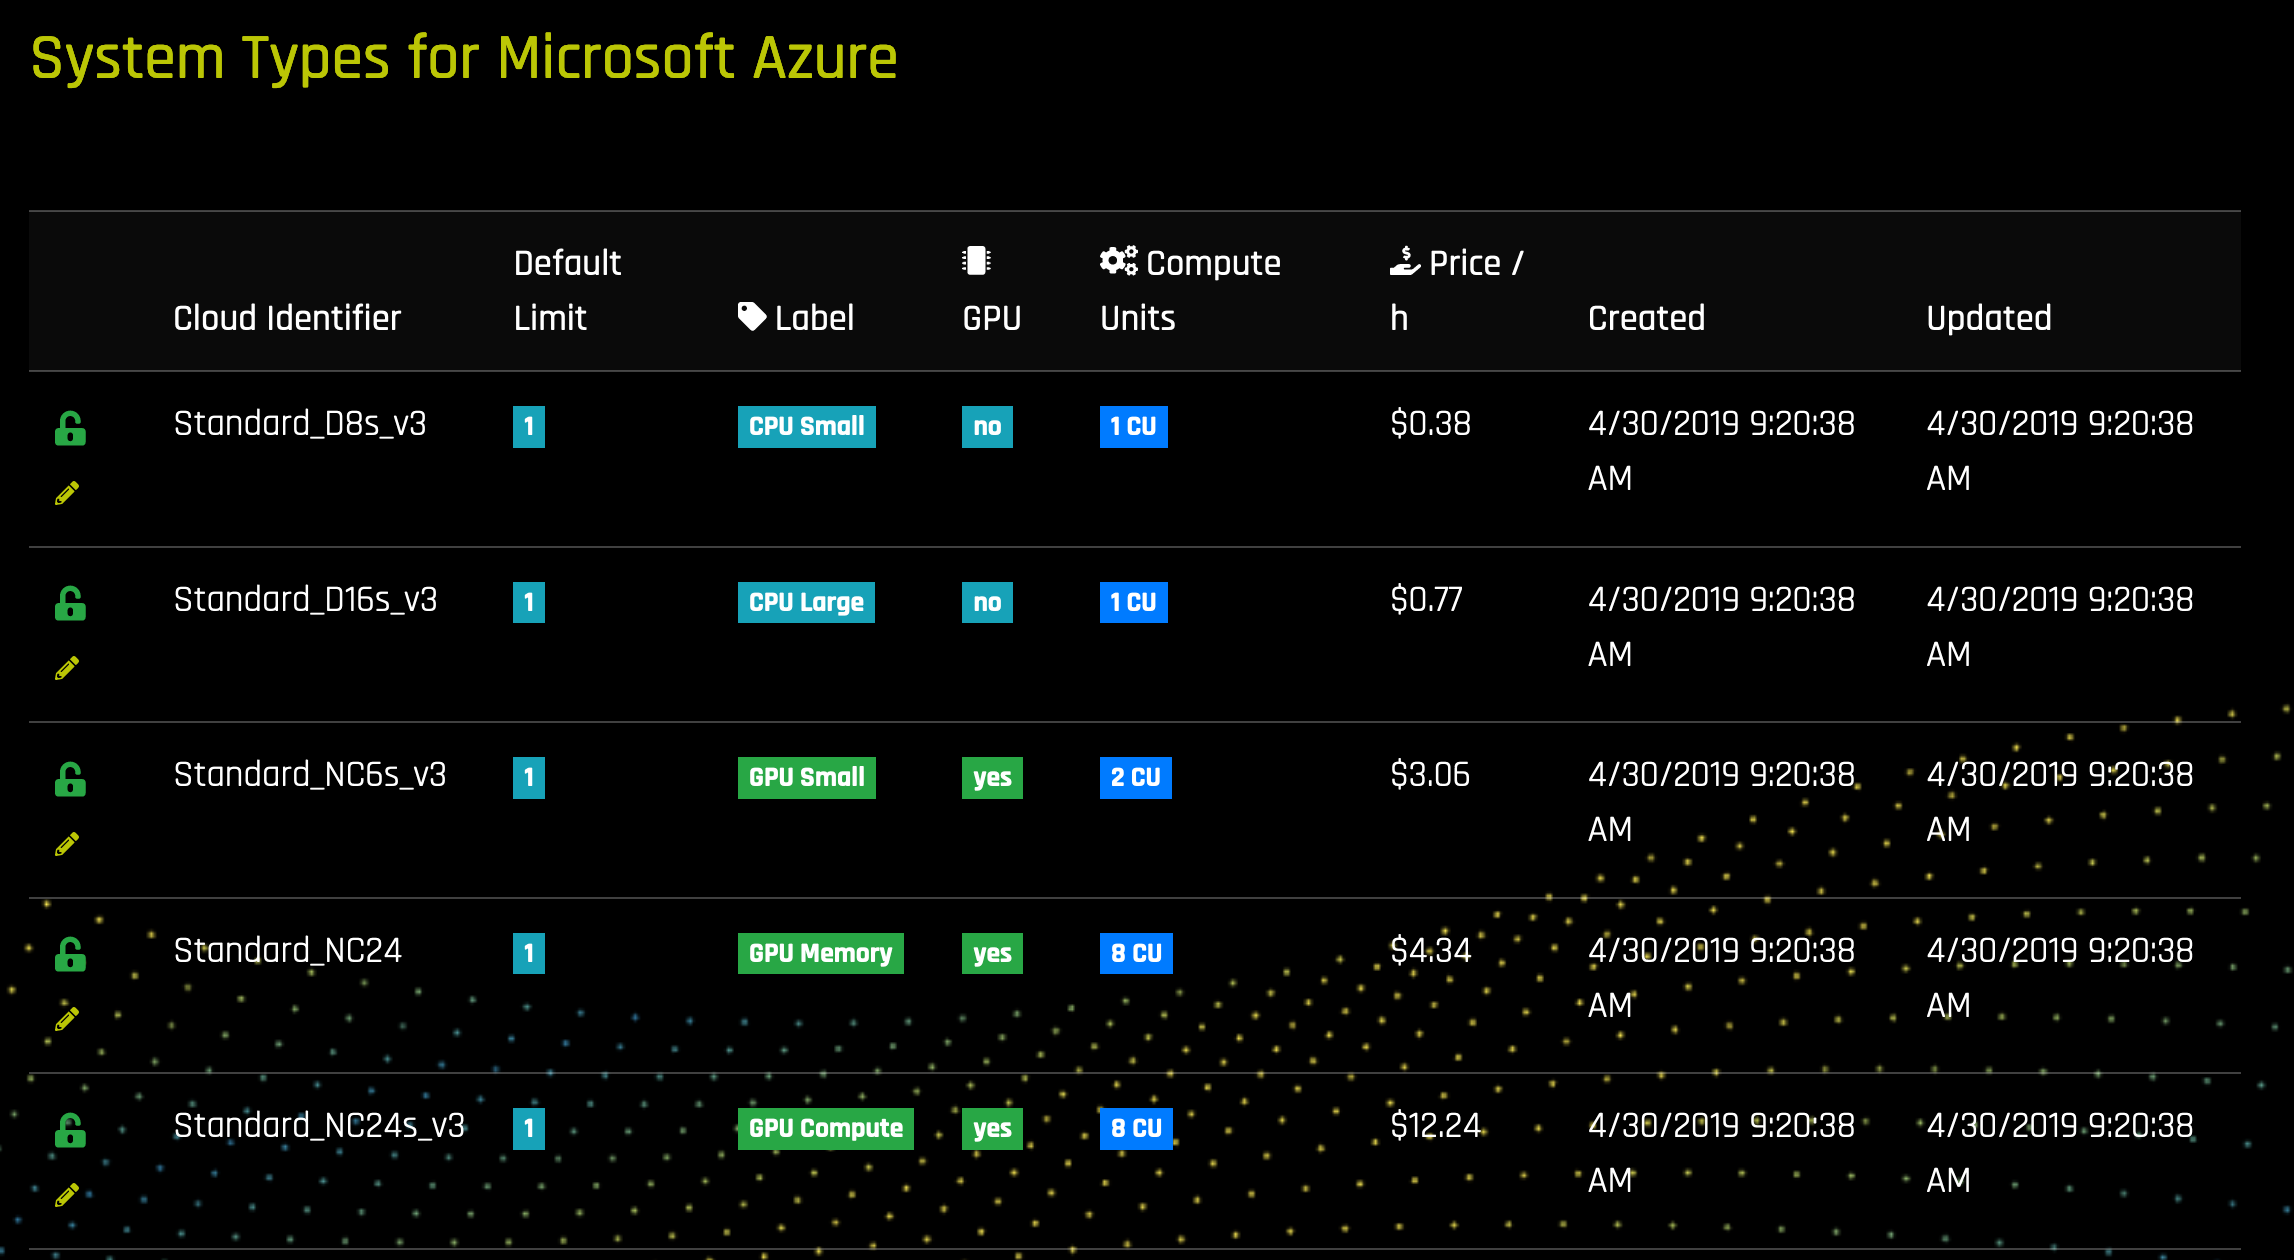Toggle the lock icon for Standard_NC6s_v3
Screen dimensions: 2294x1260
coord(70,779)
